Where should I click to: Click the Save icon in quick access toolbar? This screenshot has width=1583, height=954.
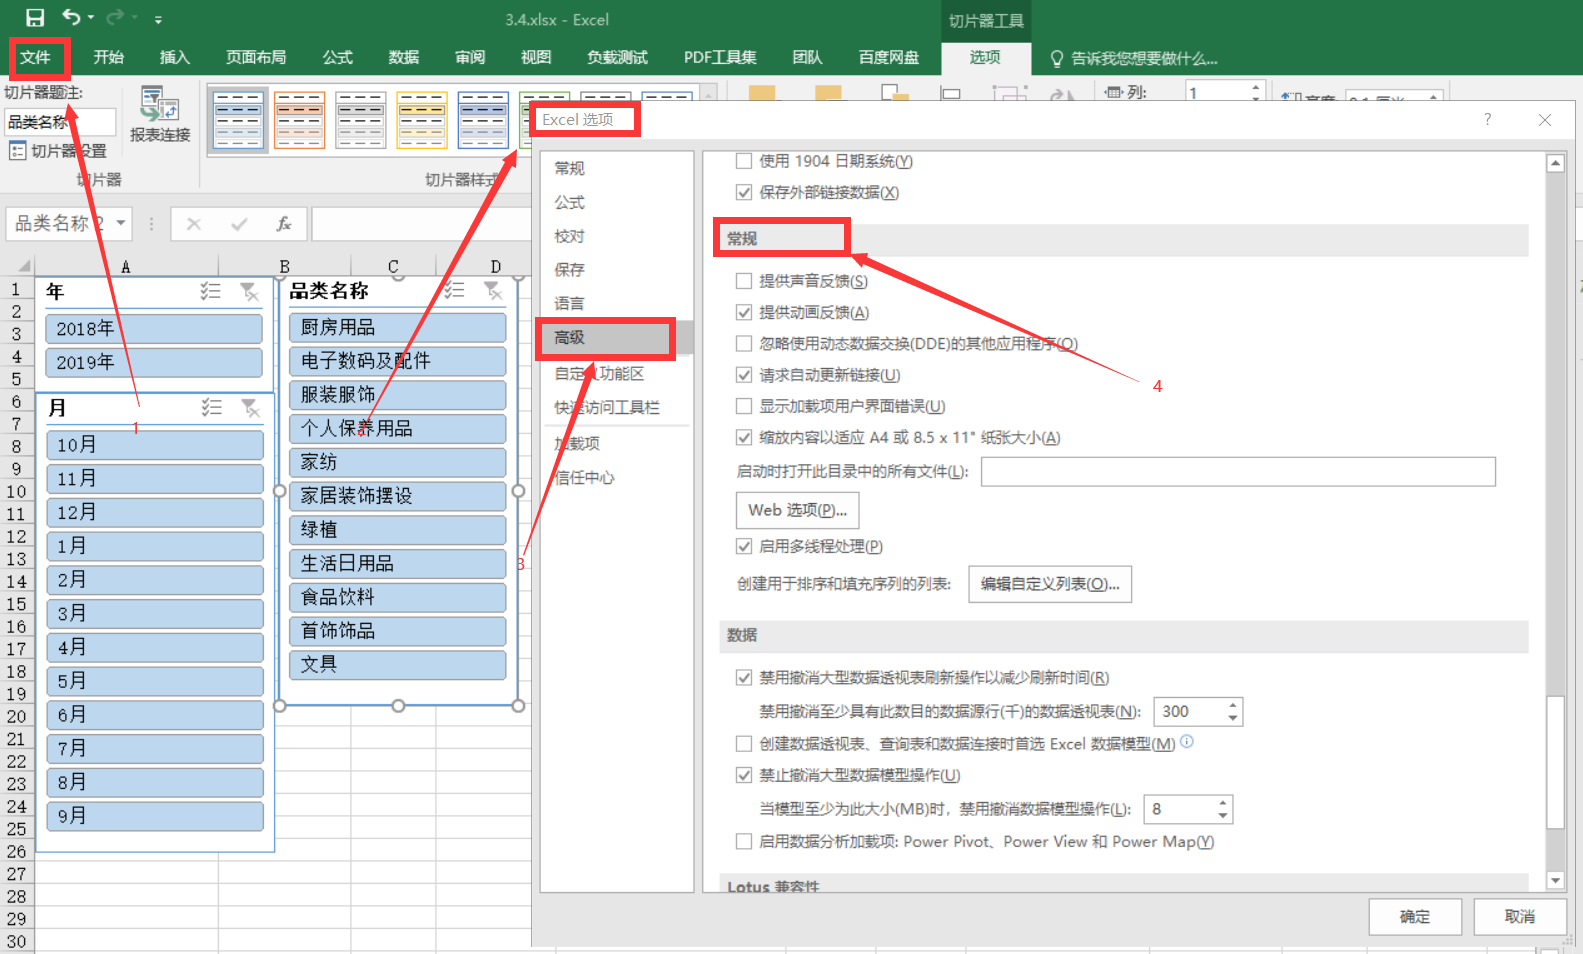point(35,17)
